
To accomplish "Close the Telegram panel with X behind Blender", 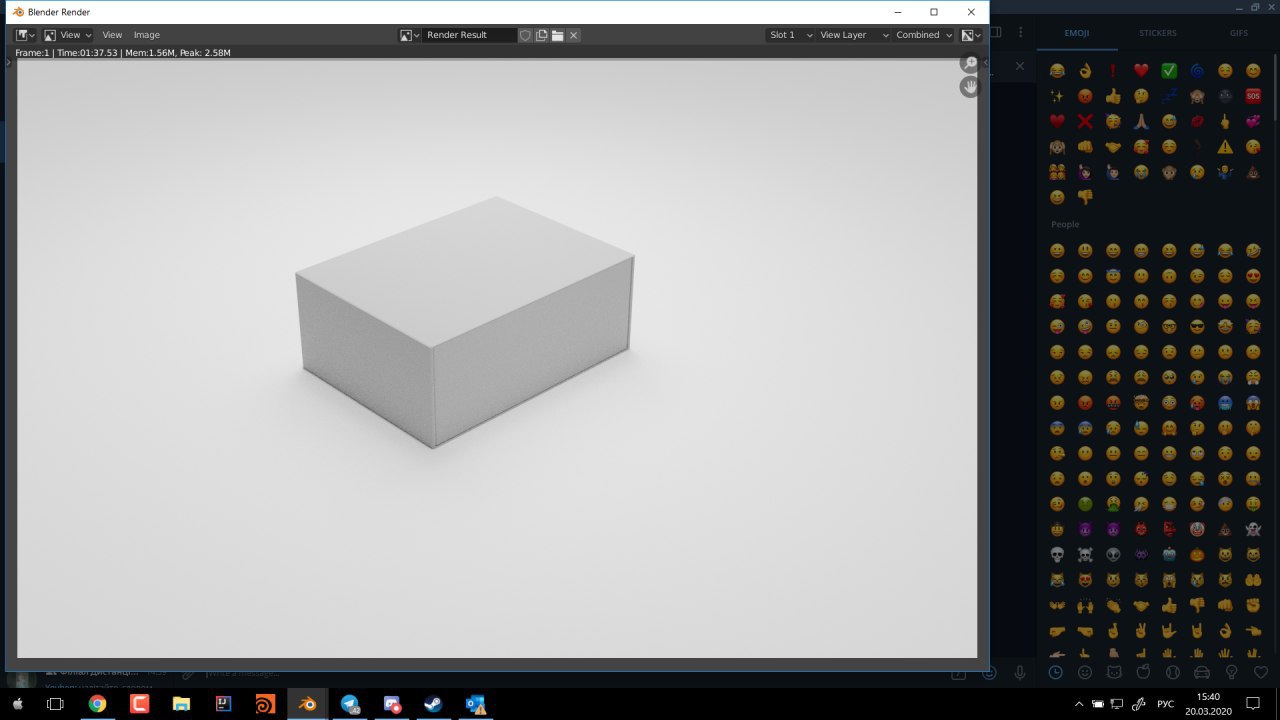I will click(1020, 66).
